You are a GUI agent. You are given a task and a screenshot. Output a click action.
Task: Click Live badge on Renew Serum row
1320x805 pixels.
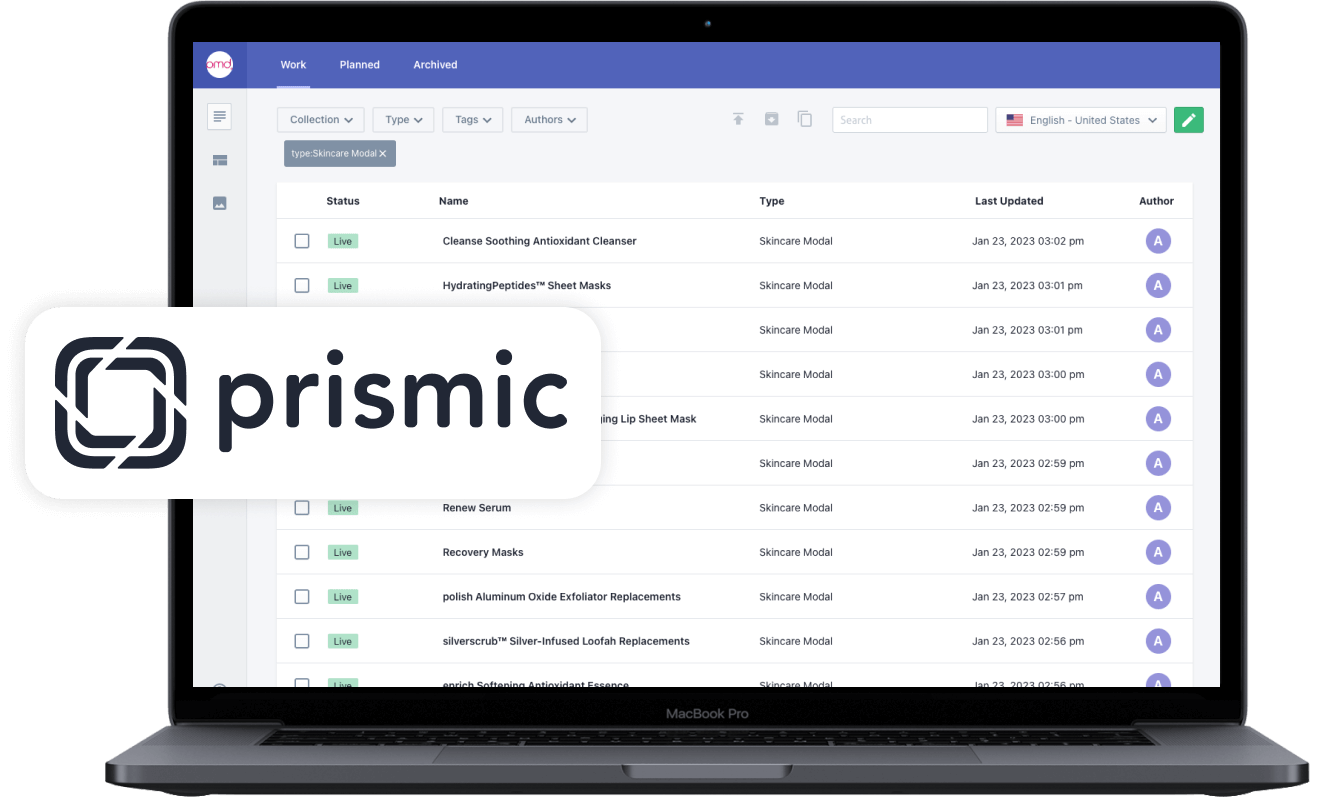[343, 508]
